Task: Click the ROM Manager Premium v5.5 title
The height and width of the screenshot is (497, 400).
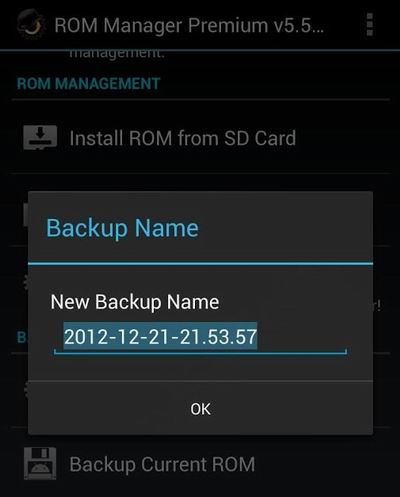Action: (189, 25)
